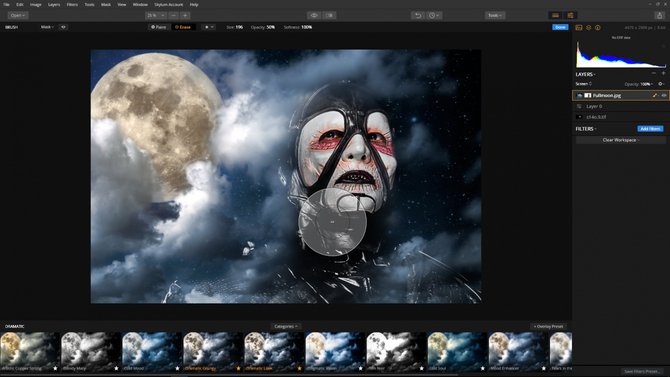Open the brush shape dropdown

pos(208,27)
